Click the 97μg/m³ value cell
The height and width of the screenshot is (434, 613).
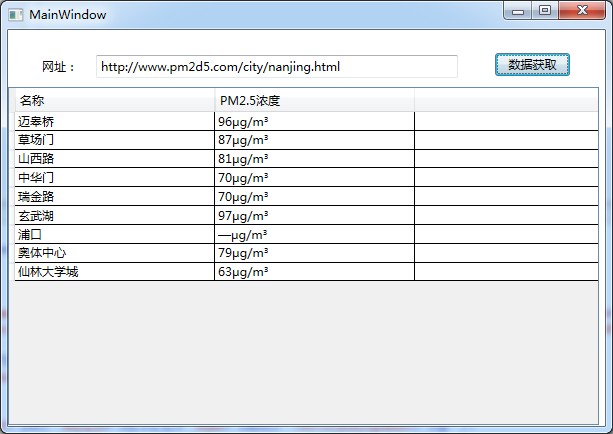pyautogui.click(x=314, y=215)
